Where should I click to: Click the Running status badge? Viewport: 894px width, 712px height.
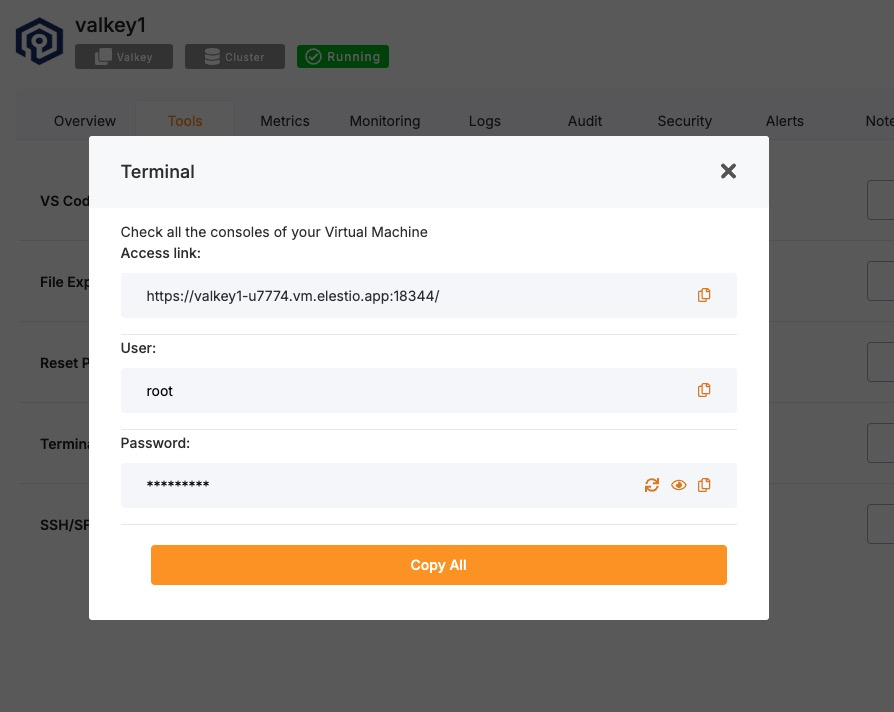(343, 57)
